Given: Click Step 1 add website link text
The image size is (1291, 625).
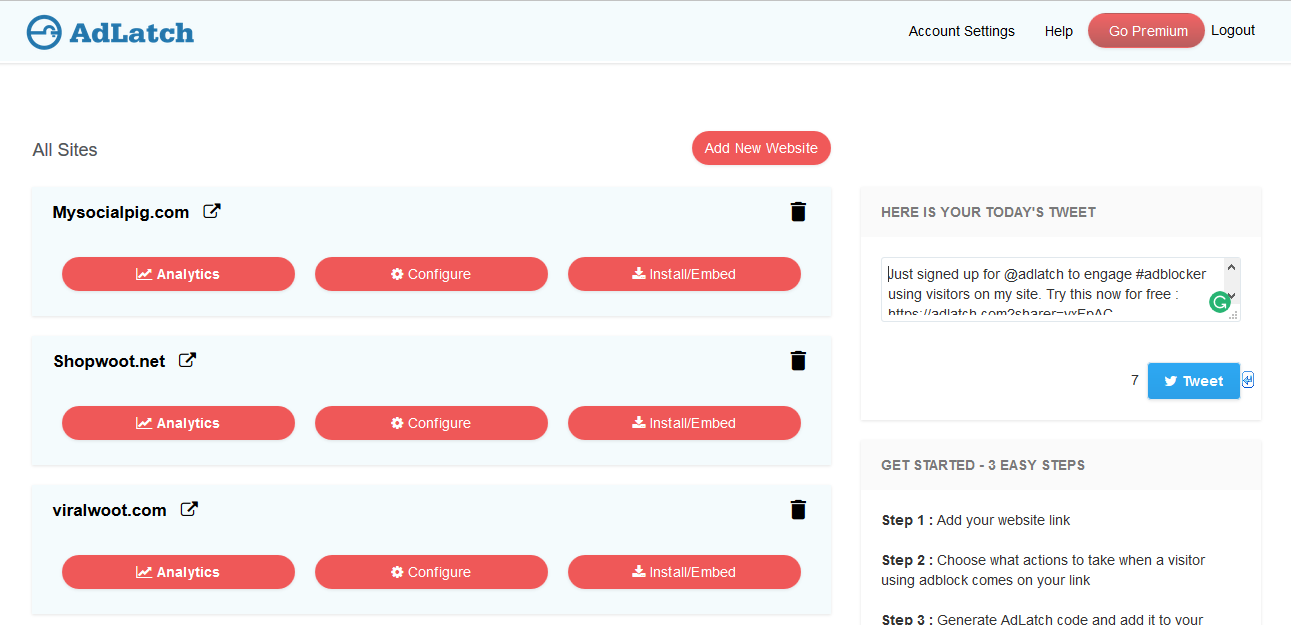Looking at the screenshot, I should click(976, 520).
